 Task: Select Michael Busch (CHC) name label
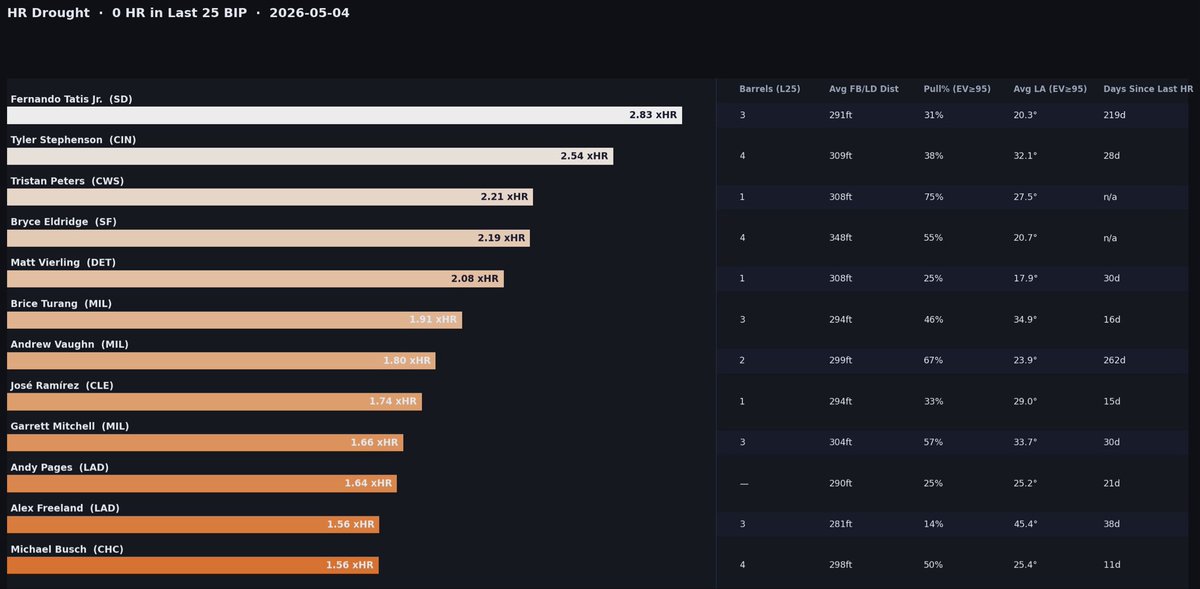coord(66,550)
